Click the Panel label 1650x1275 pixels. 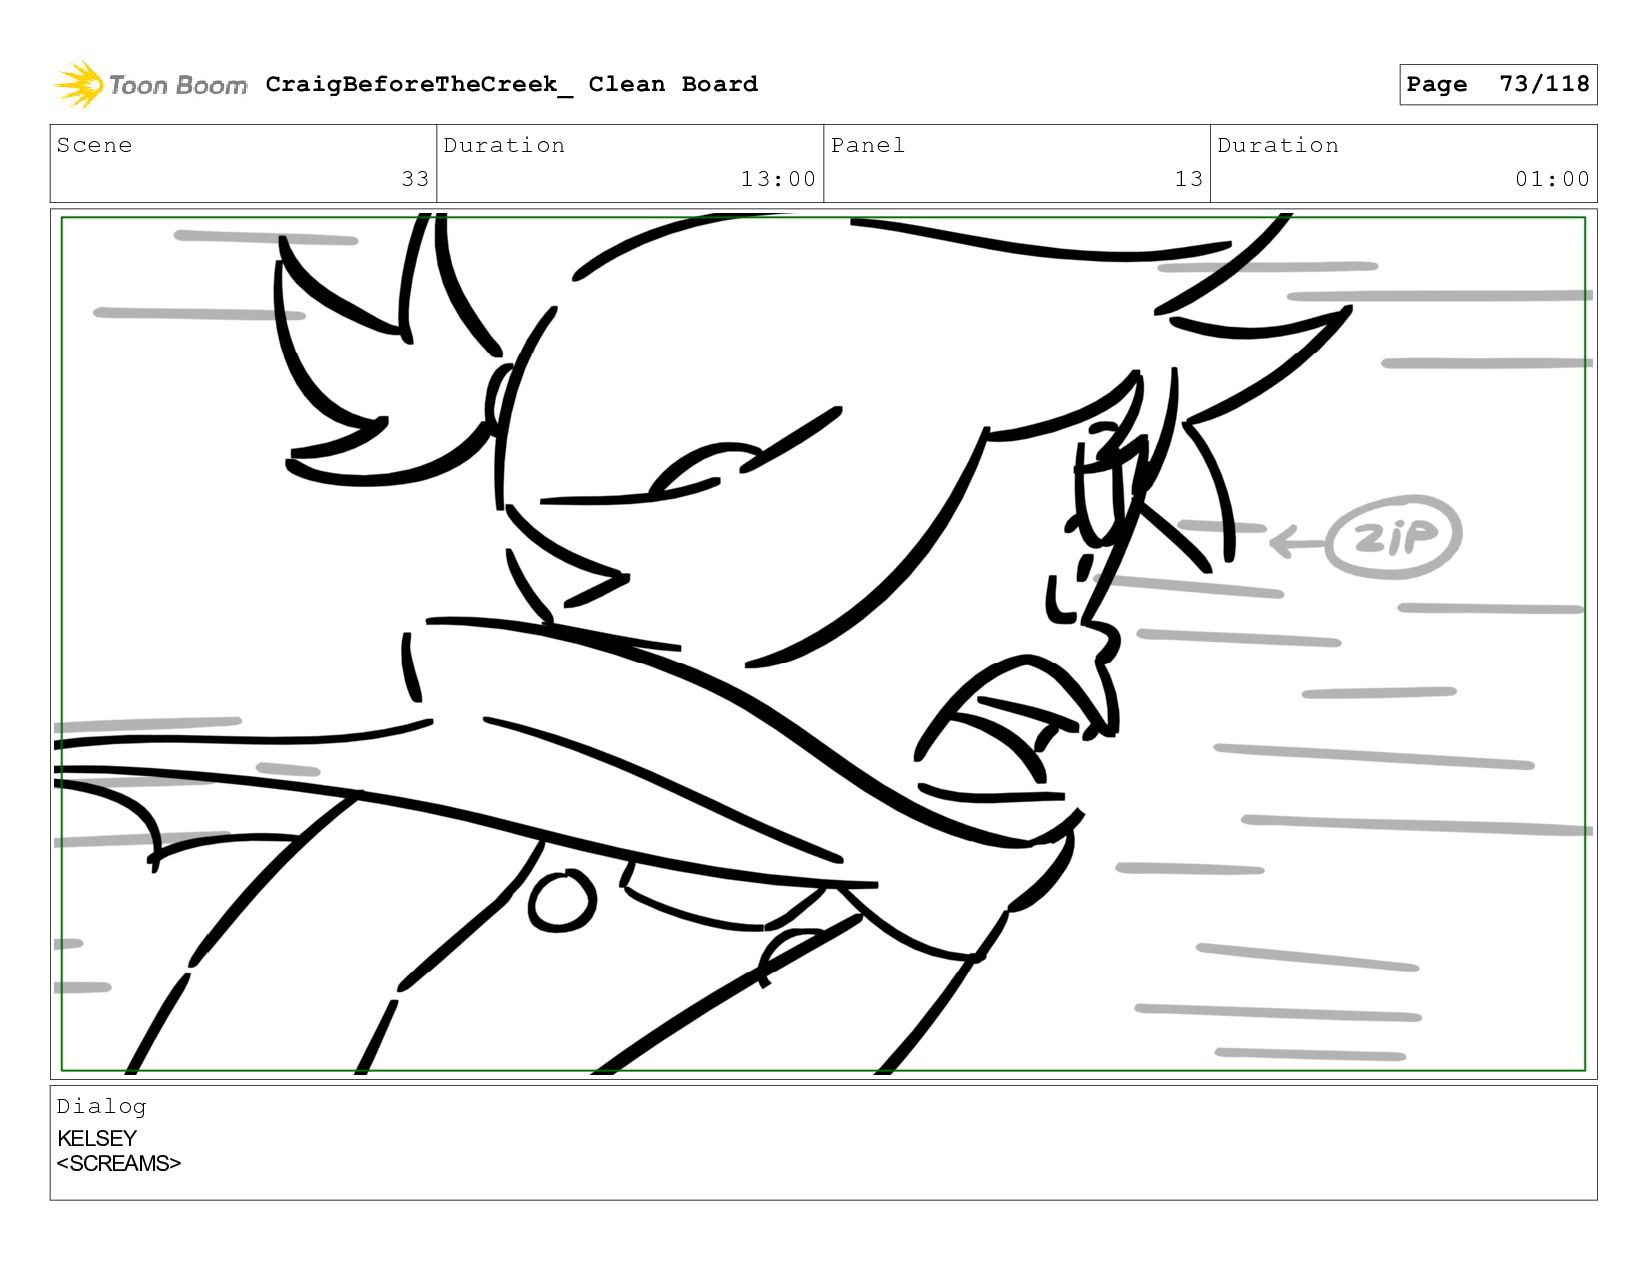point(867,146)
